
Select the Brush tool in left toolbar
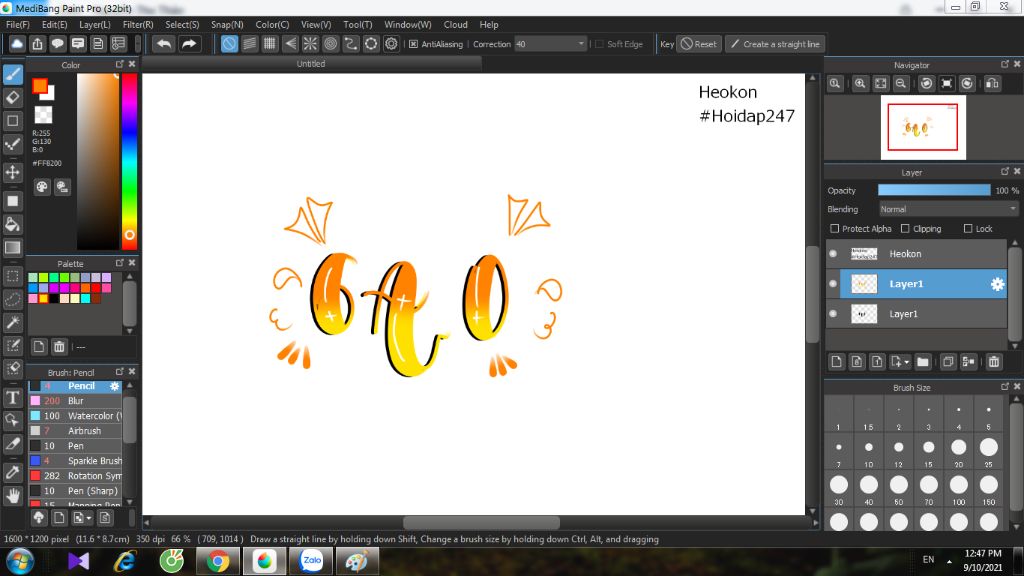coord(12,74)
